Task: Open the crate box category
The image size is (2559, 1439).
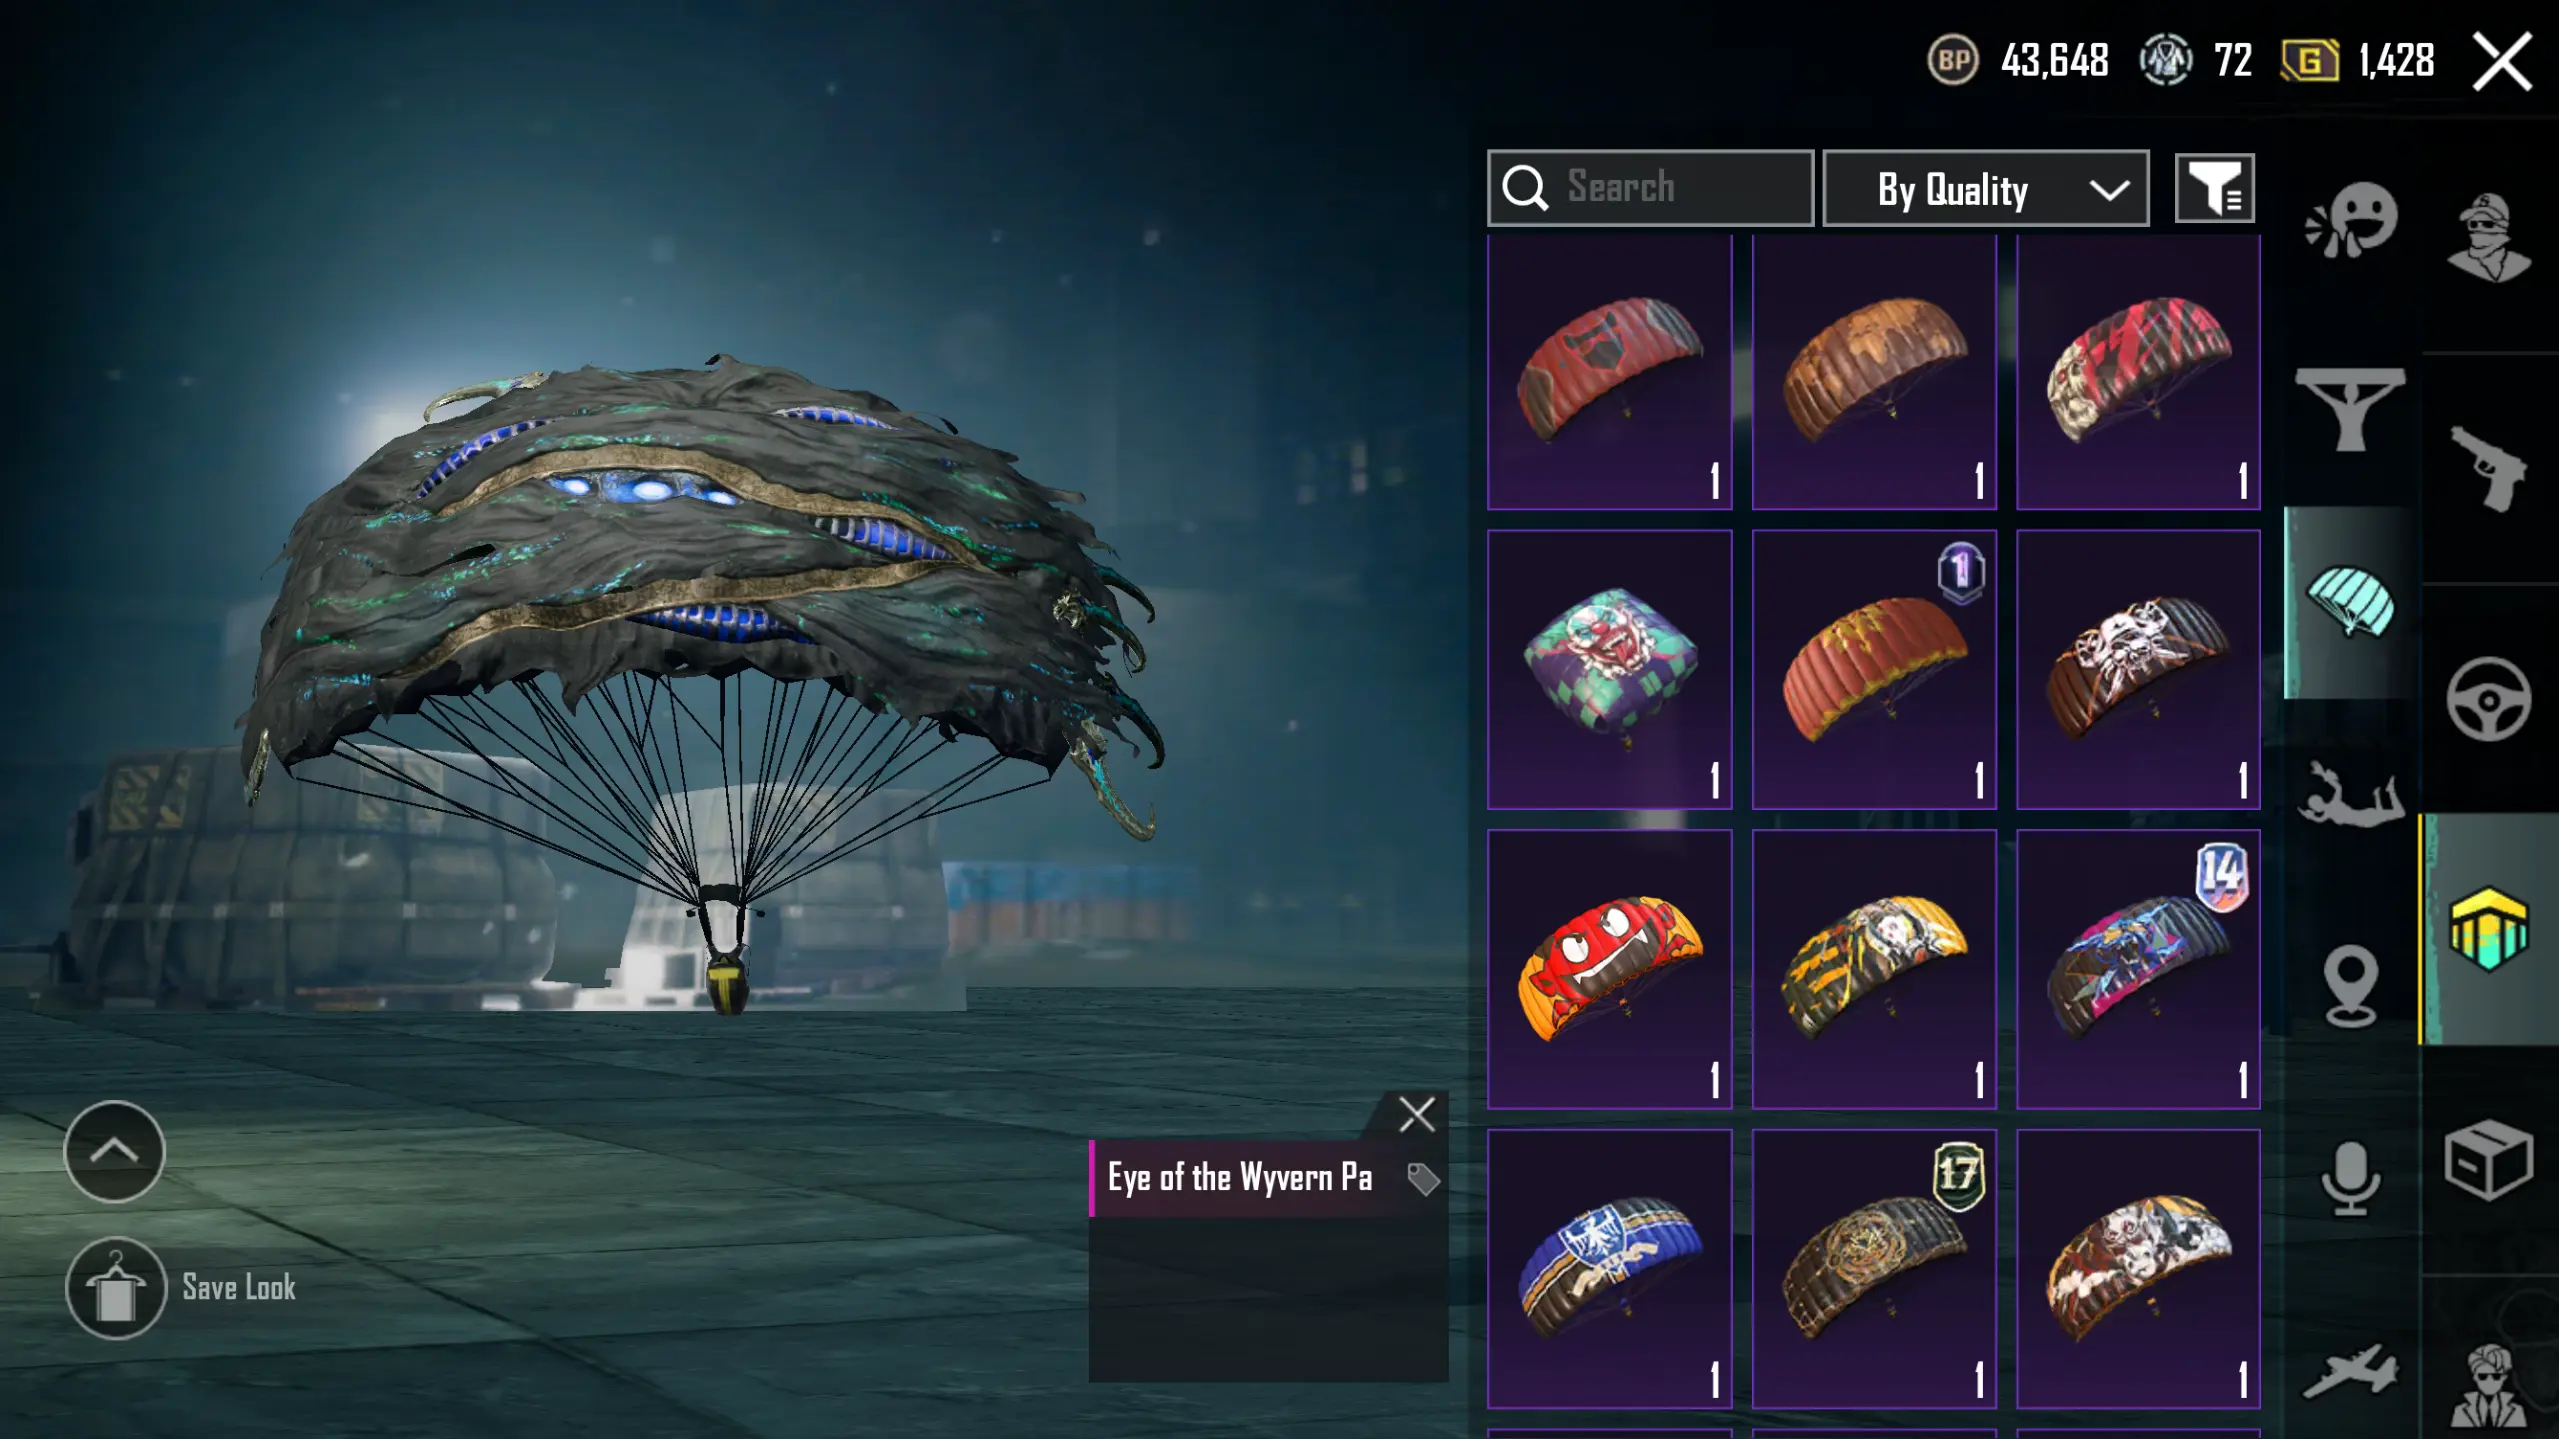Action: click(x=2489, y=1160)
